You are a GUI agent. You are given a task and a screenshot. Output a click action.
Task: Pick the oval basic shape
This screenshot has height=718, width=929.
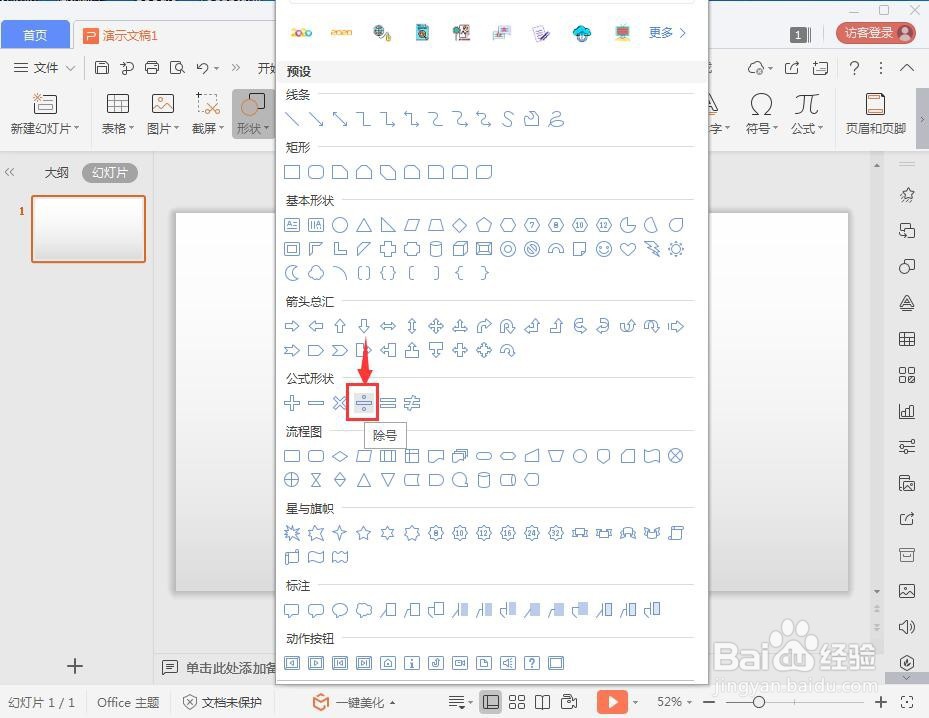[x=339, y=225]
